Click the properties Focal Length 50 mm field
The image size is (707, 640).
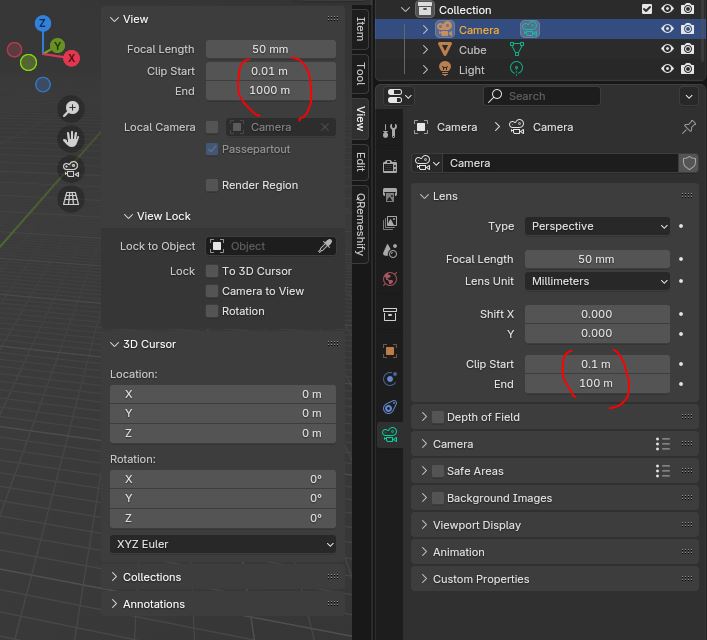[x=597, y=259]
